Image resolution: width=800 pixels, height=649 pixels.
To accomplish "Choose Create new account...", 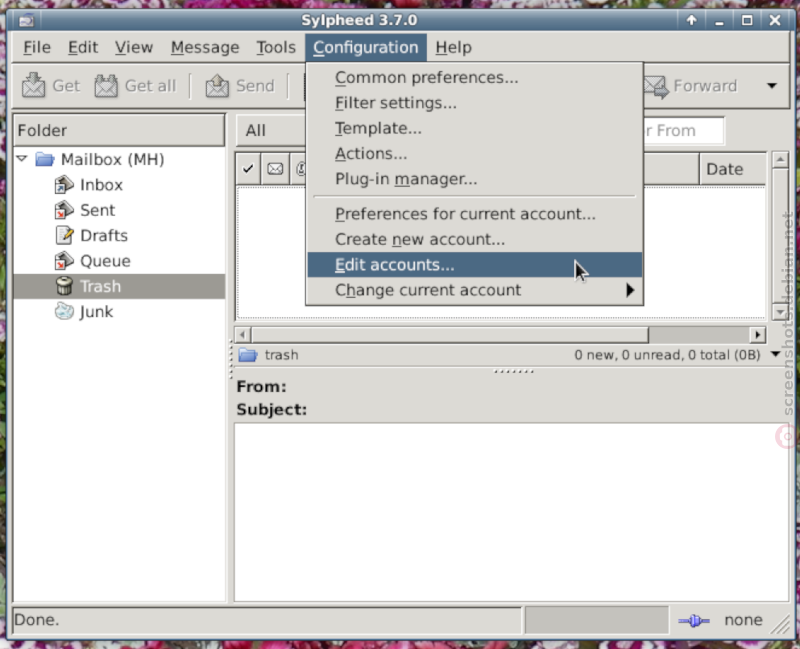I will tap(474, 239).
